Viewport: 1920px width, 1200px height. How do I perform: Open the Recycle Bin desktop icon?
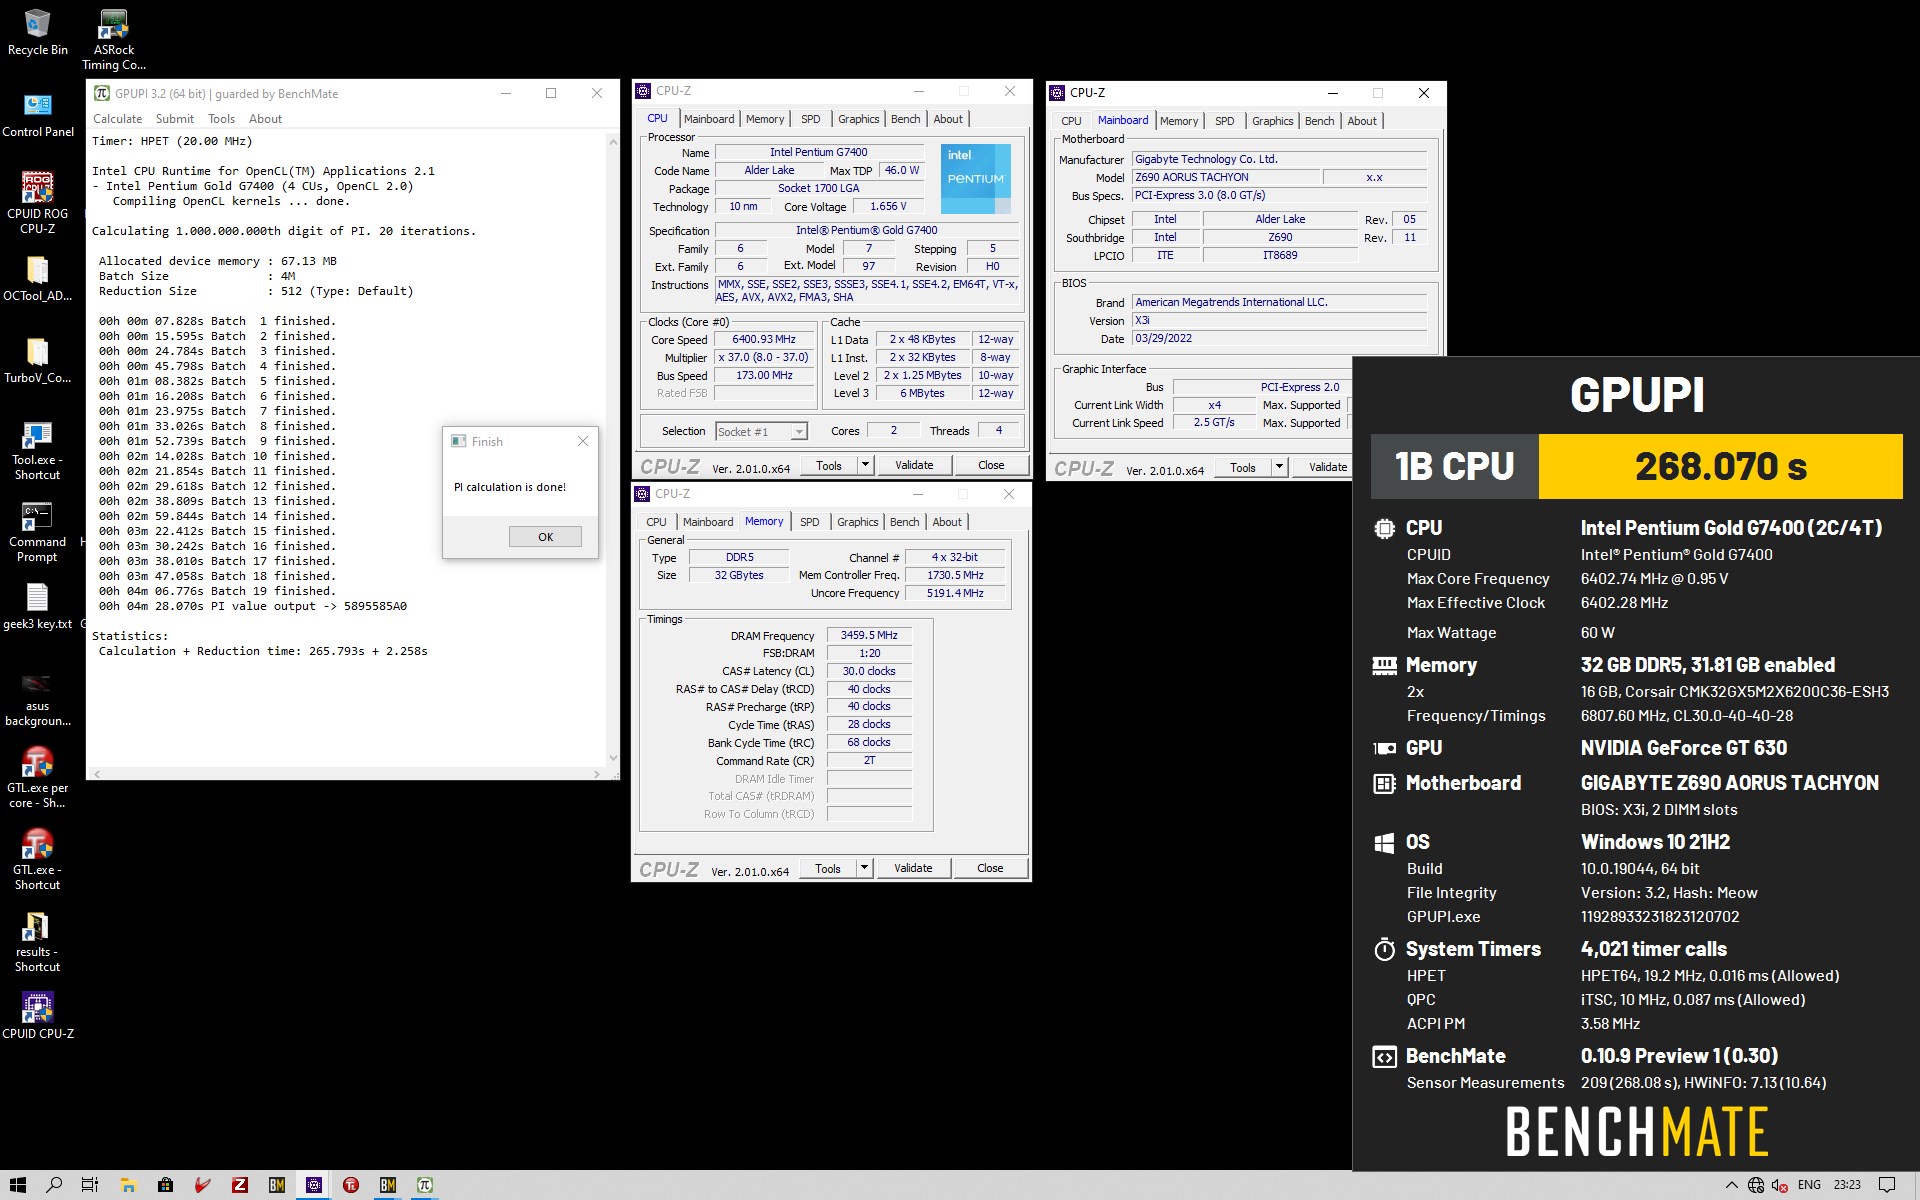[38, 31]
